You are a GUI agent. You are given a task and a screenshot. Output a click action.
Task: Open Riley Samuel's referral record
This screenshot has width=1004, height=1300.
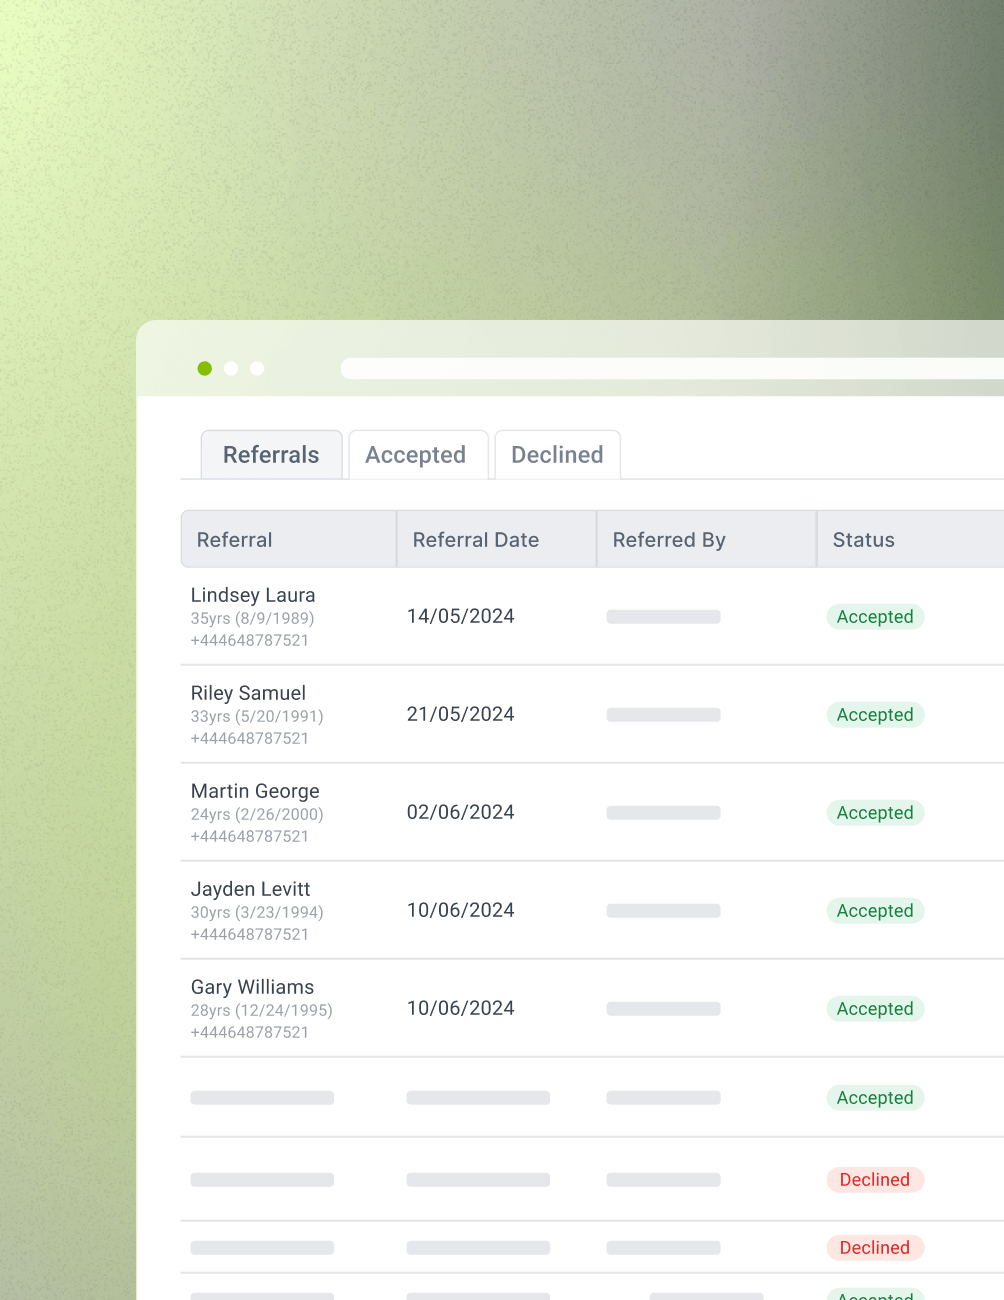click(248, 694)
